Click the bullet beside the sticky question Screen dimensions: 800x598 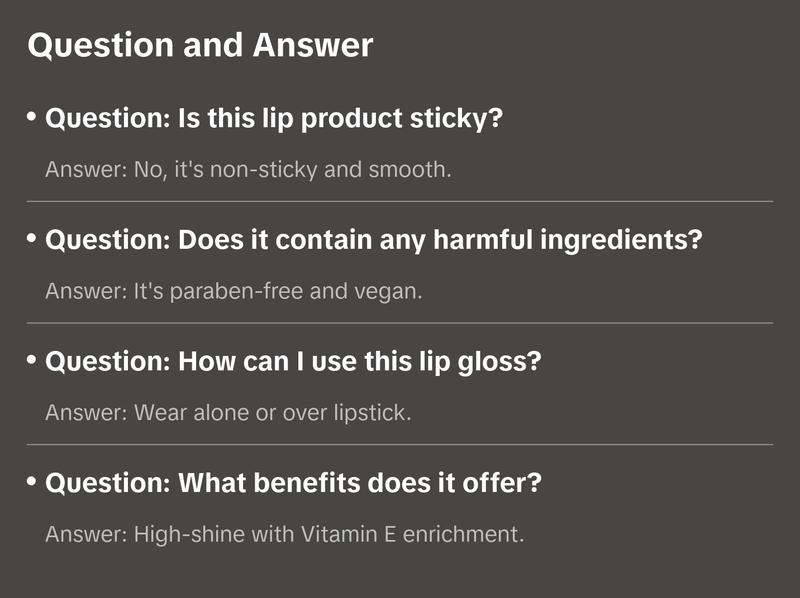point(32,117)
